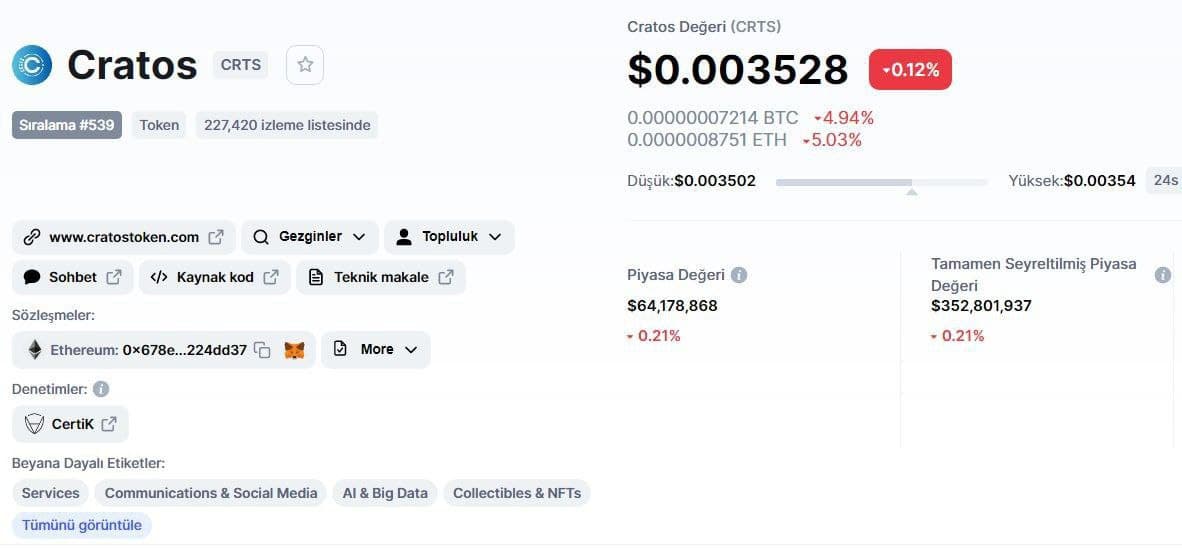Open the info icon next to Piyasa Değeri

click(x=739, y=275)
